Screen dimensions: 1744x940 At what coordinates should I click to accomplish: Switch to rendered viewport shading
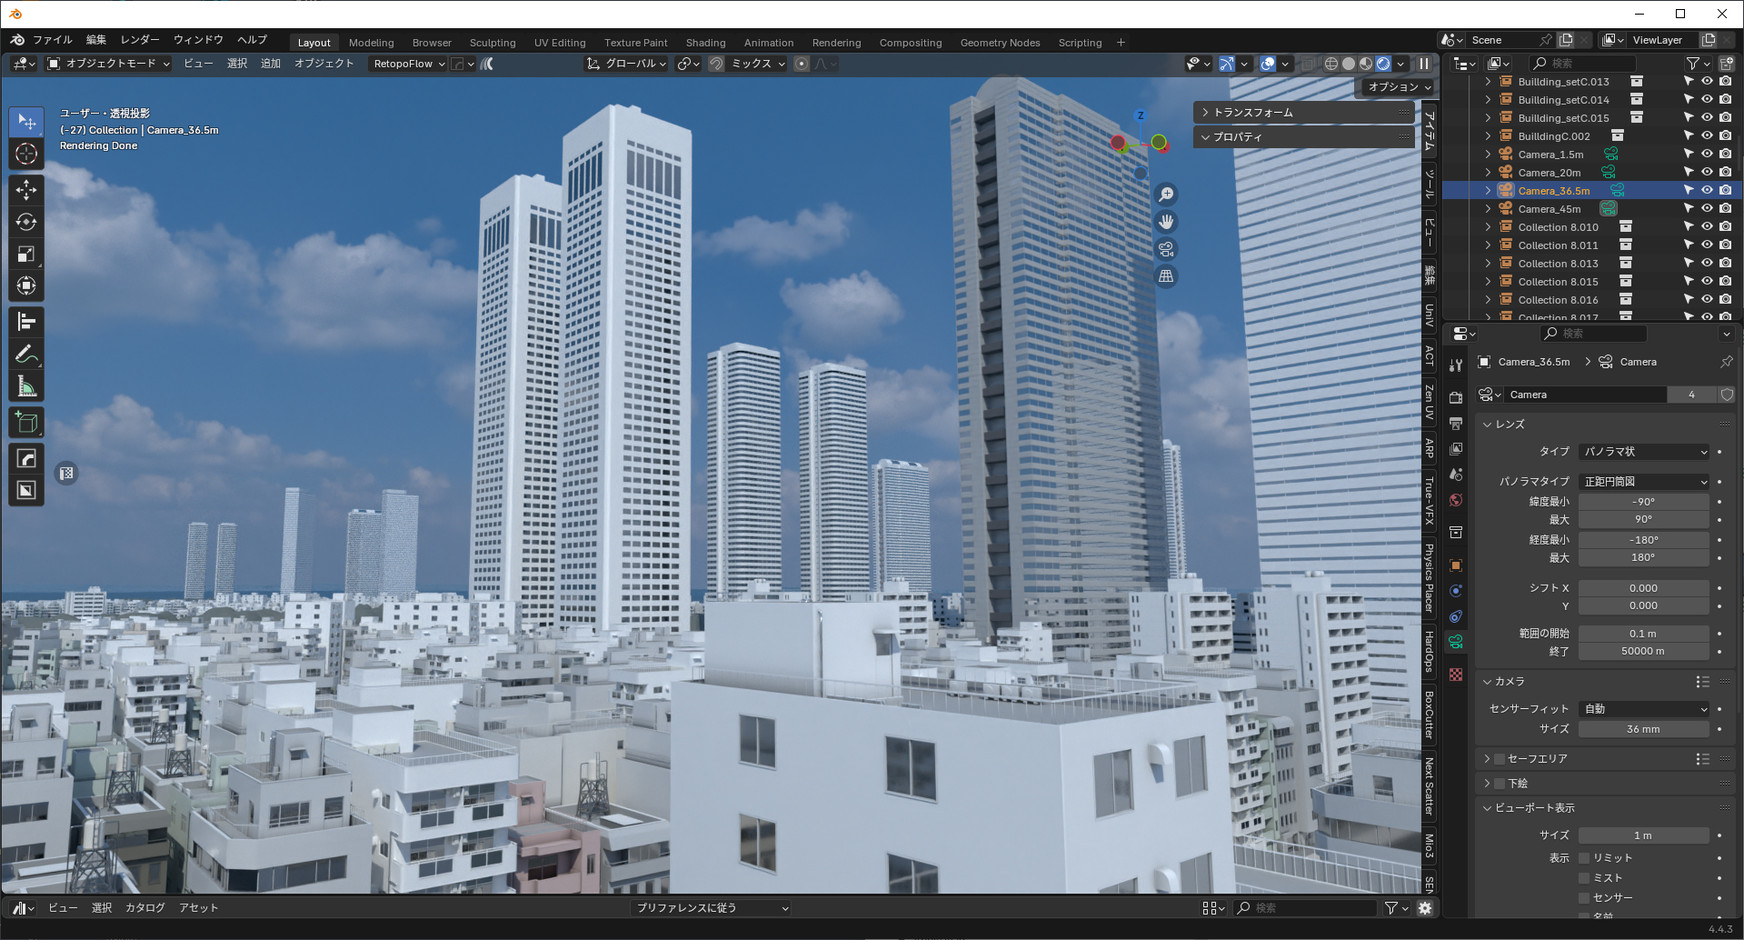pos(1383,63)
